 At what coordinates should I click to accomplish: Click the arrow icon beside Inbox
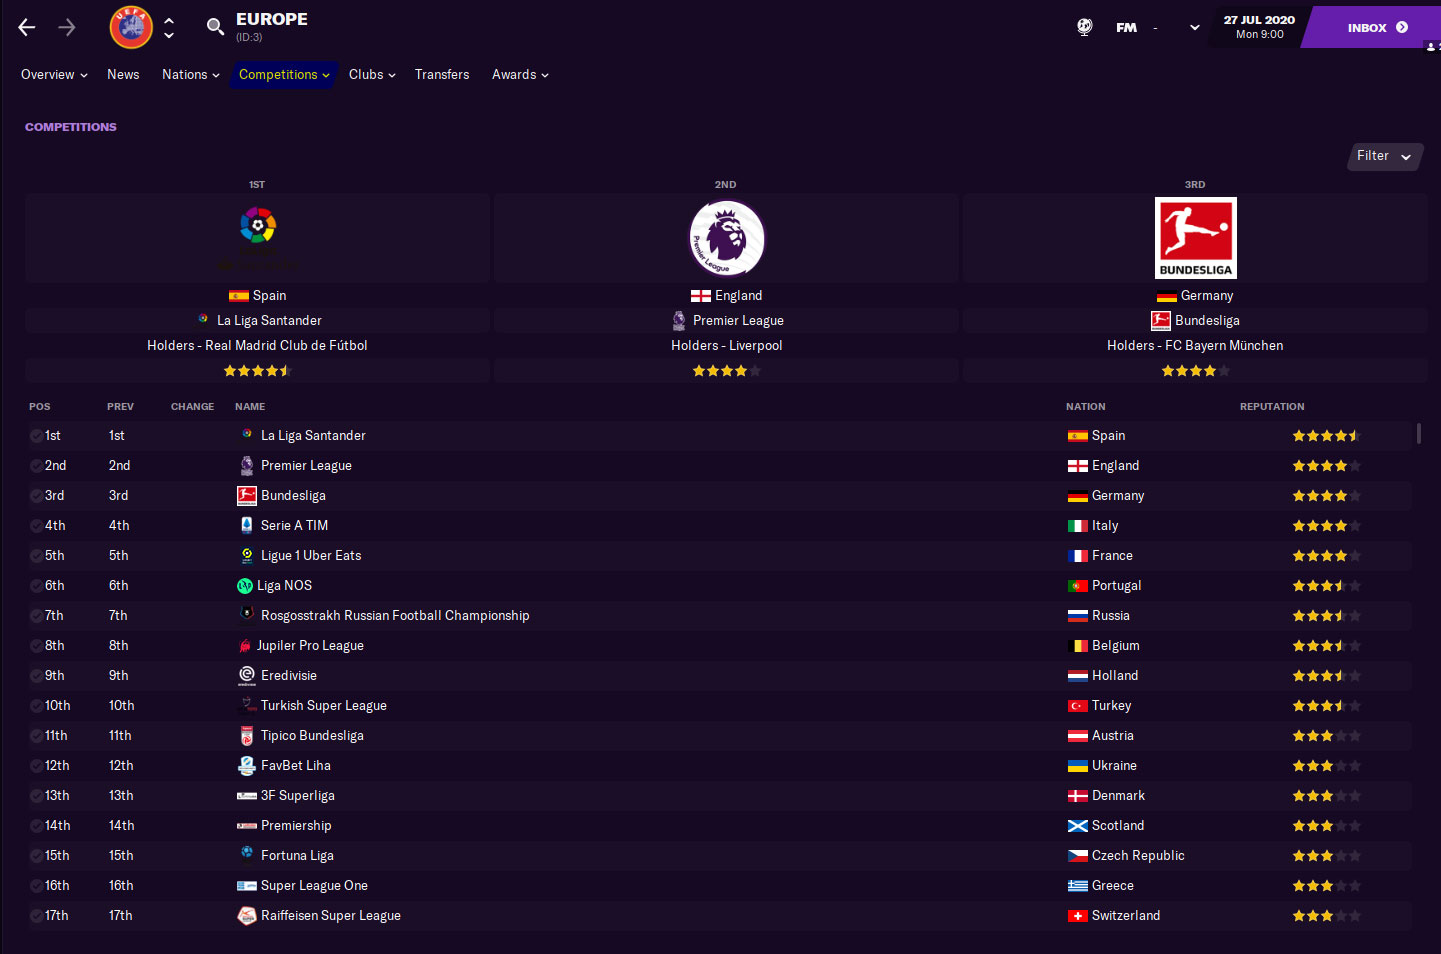click(x=1402, y=27)
